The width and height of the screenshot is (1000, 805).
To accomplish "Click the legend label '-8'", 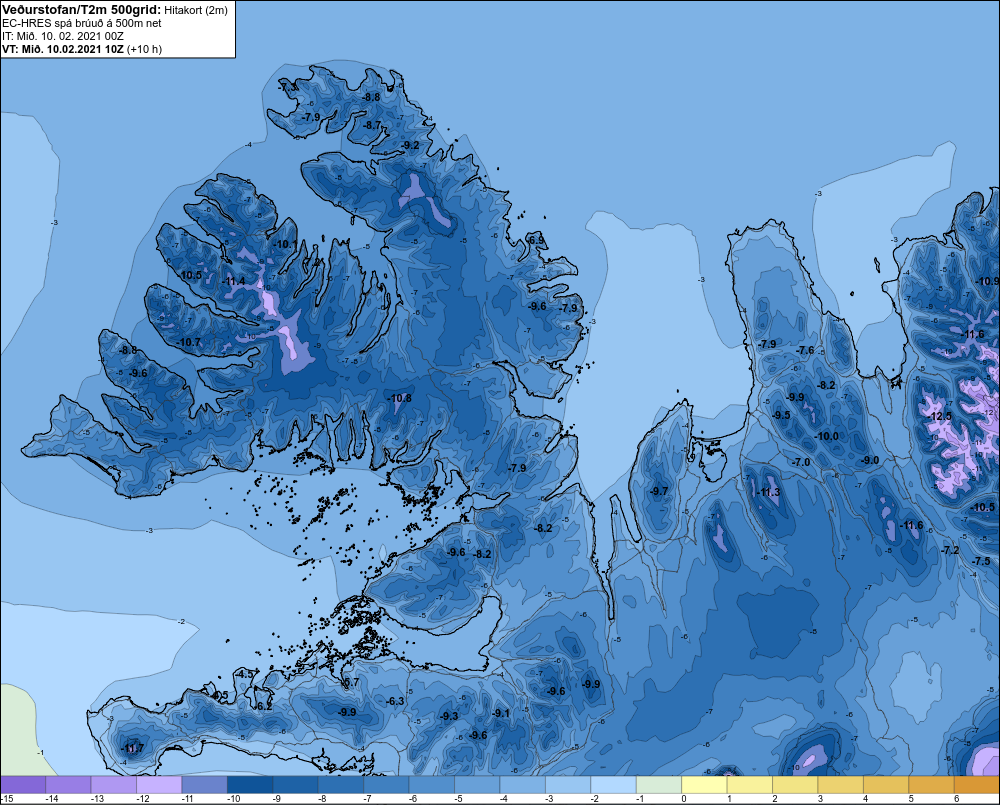I will 324,799.
